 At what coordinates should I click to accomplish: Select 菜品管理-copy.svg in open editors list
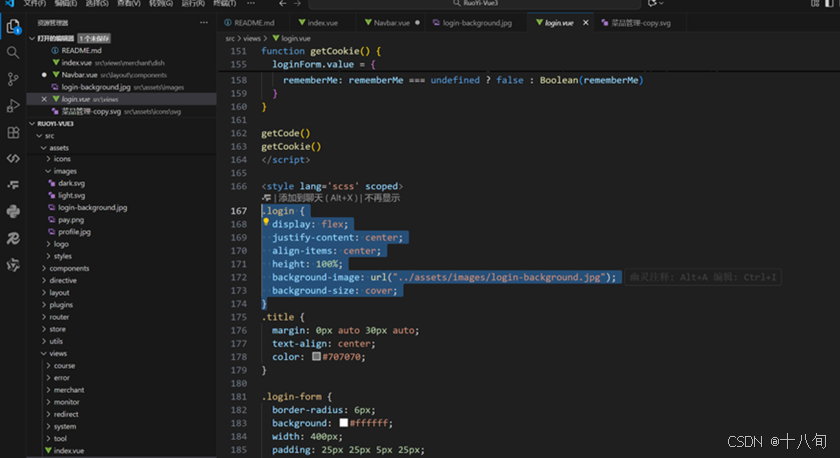point(91,111)
